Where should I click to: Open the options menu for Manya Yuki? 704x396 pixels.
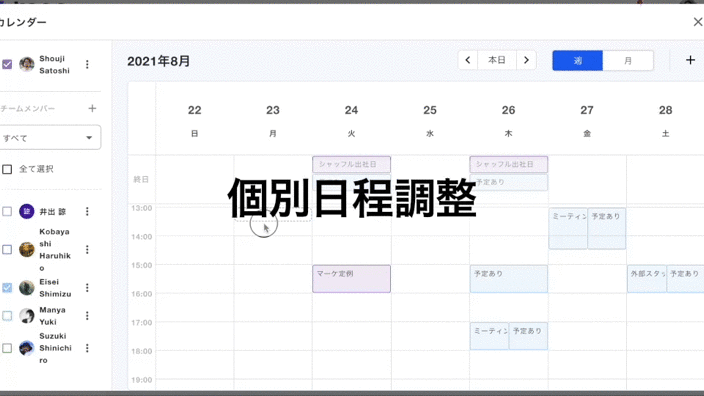coord(87,316)
